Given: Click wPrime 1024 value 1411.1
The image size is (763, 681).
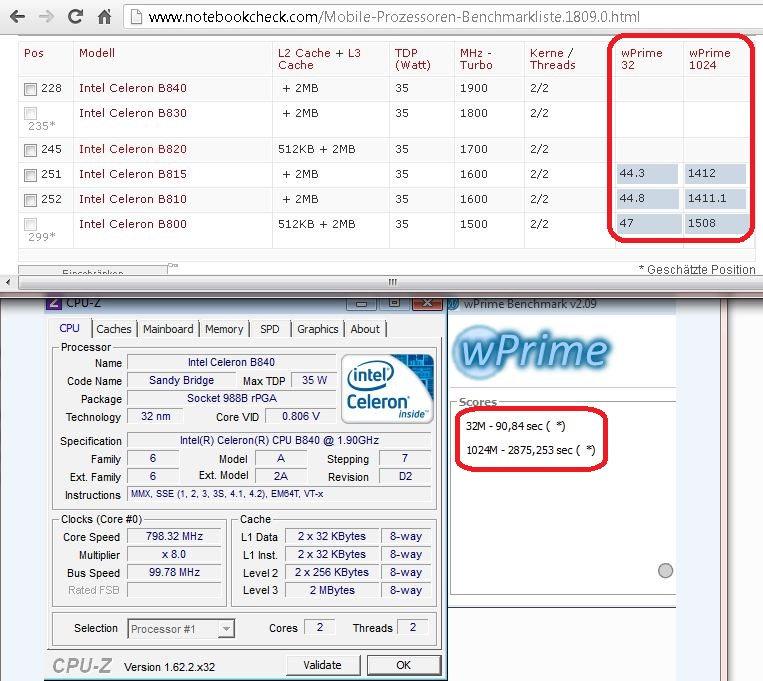Looking at the screenshot, I should click(715, 198).
